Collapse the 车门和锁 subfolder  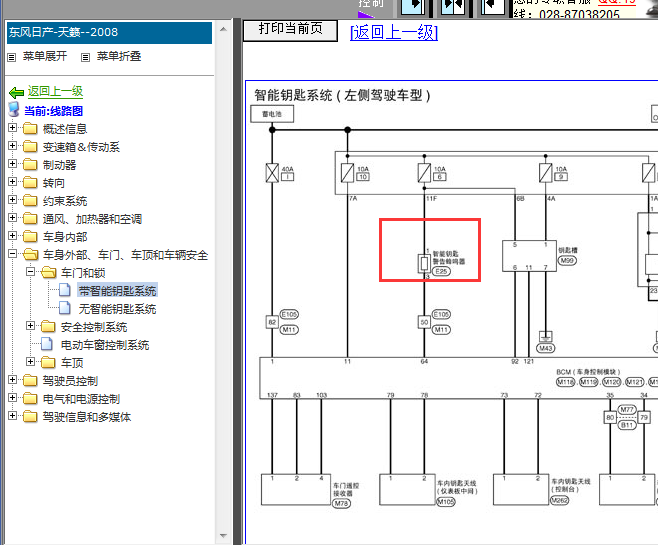click(x=31, y=272)
